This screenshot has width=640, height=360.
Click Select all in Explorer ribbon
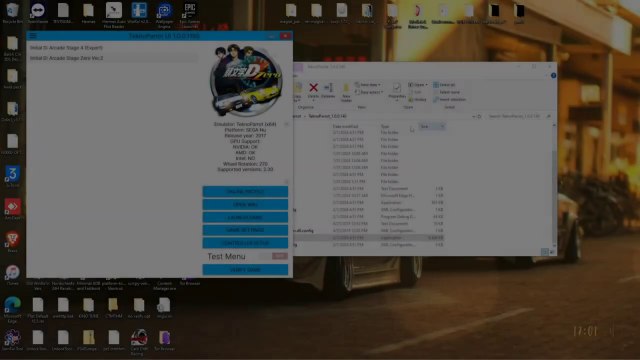[x=444, y=85]
